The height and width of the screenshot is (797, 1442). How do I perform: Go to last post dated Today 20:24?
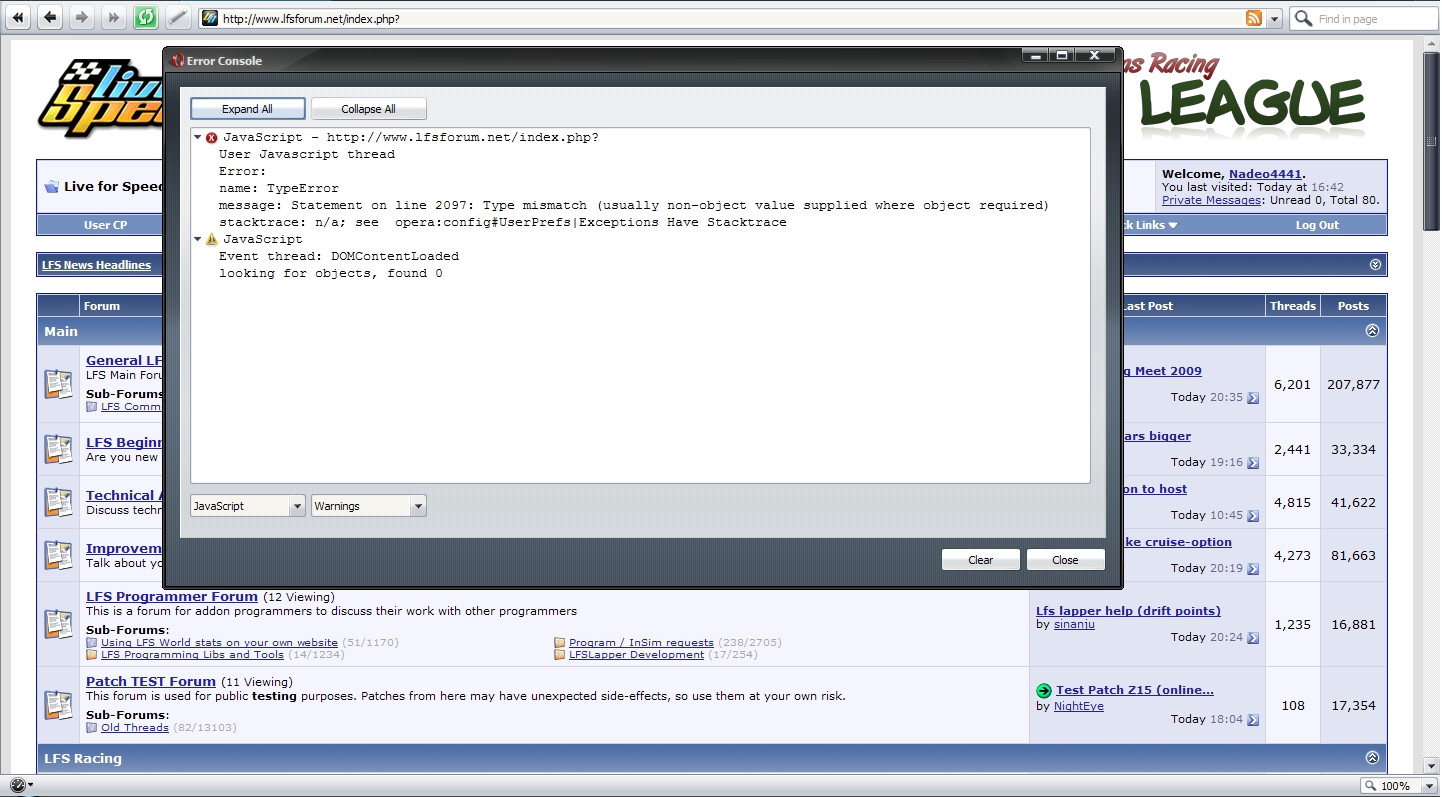[x=1253, y=638]
